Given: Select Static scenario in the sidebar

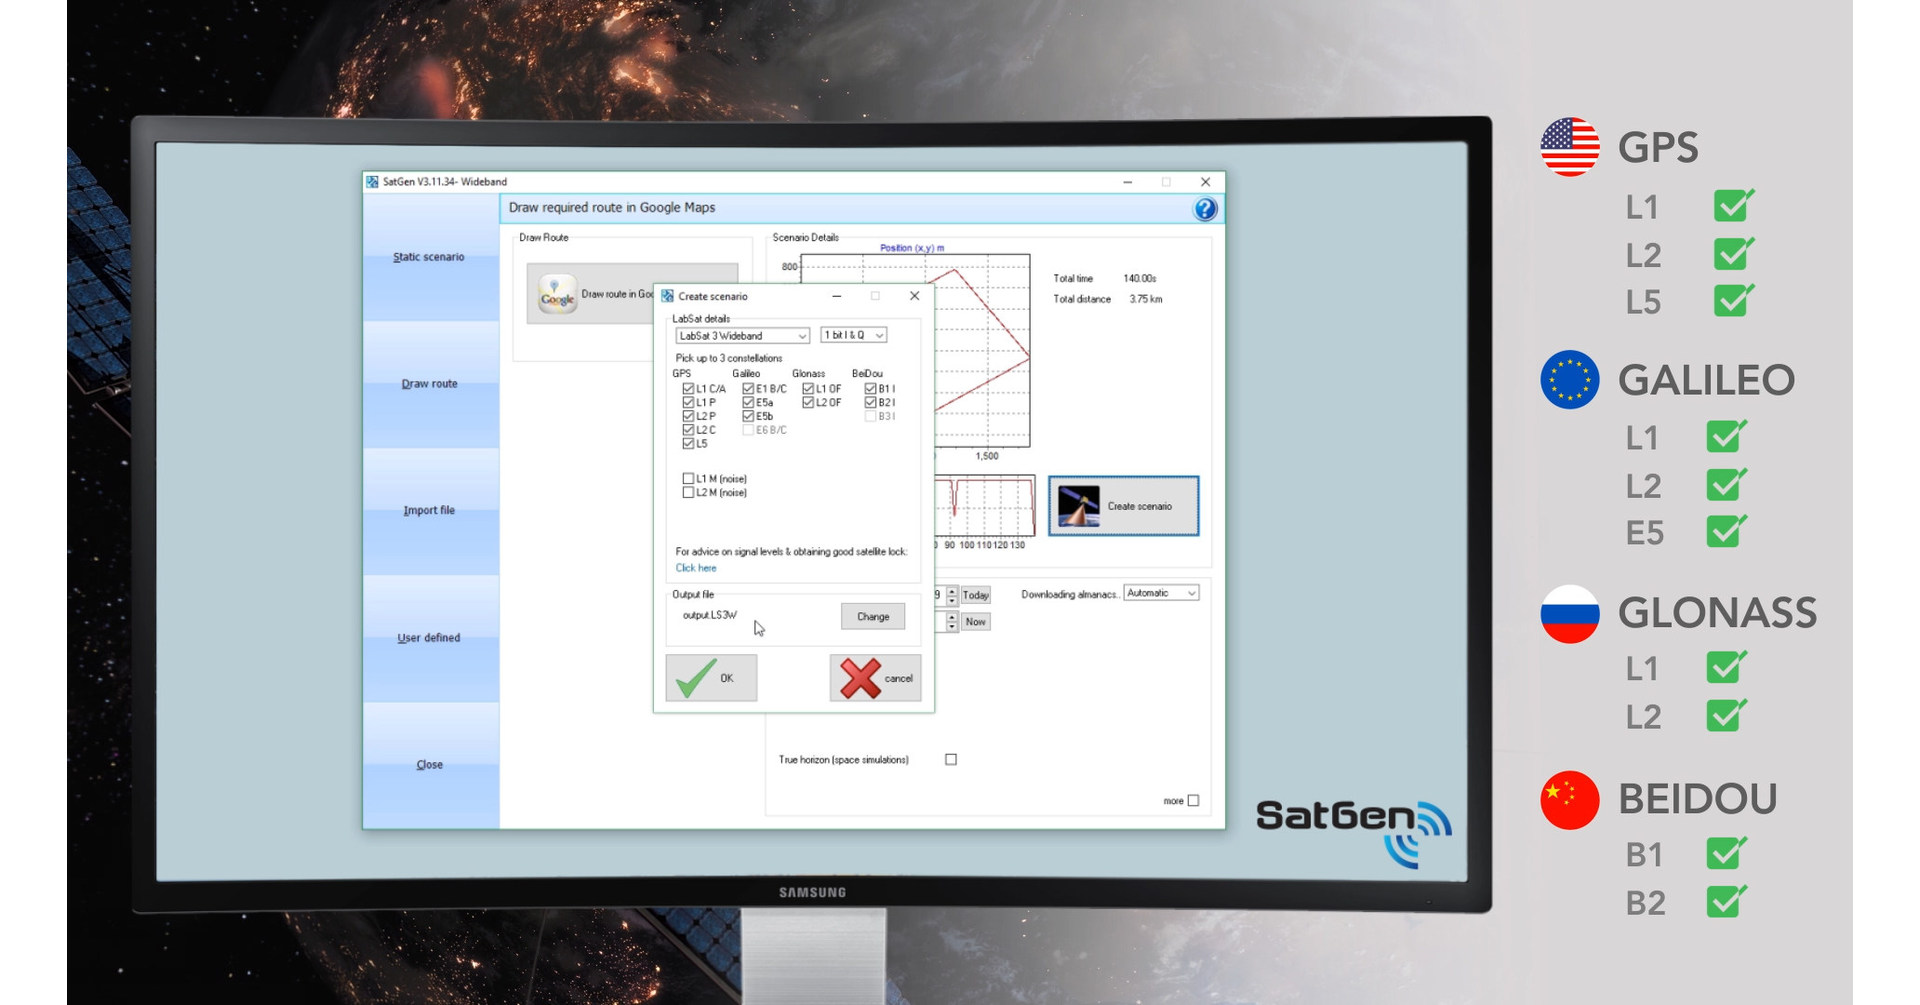Looking at the screenshot, I should coord(430,256).
